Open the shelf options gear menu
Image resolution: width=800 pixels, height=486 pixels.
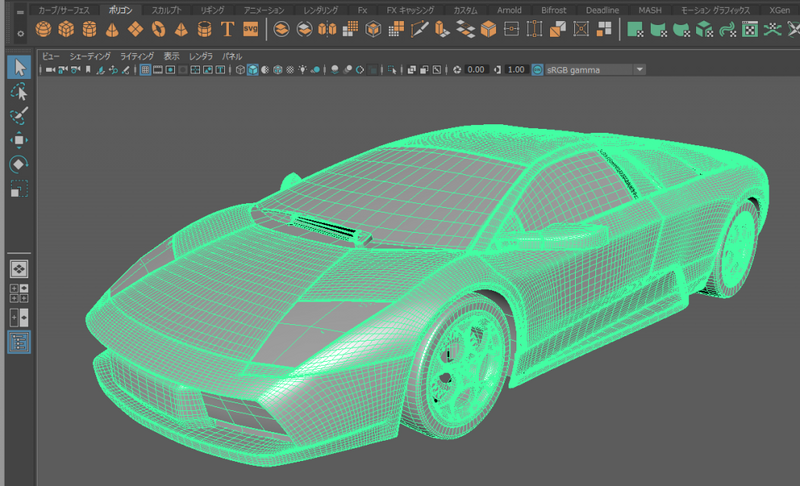20,34
